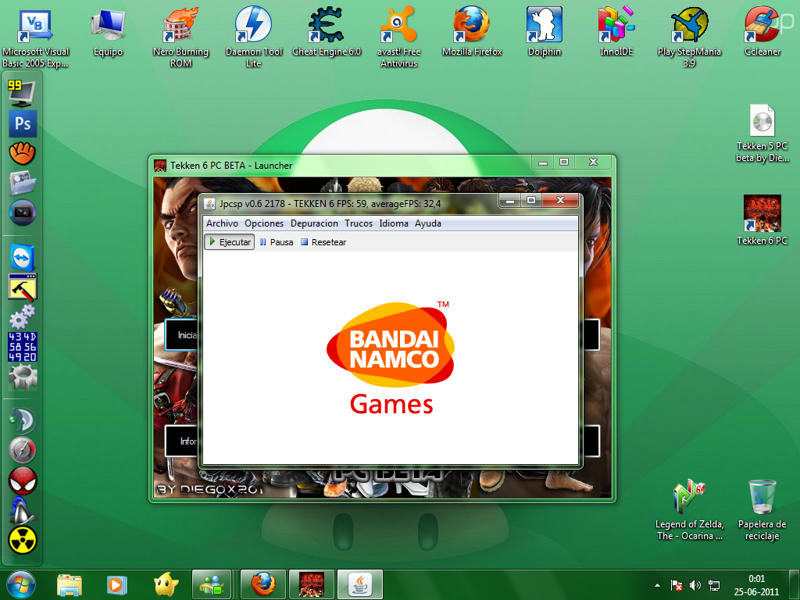Launch Mozilla Firefox desktop shortcut

click(x=472, y=32)
